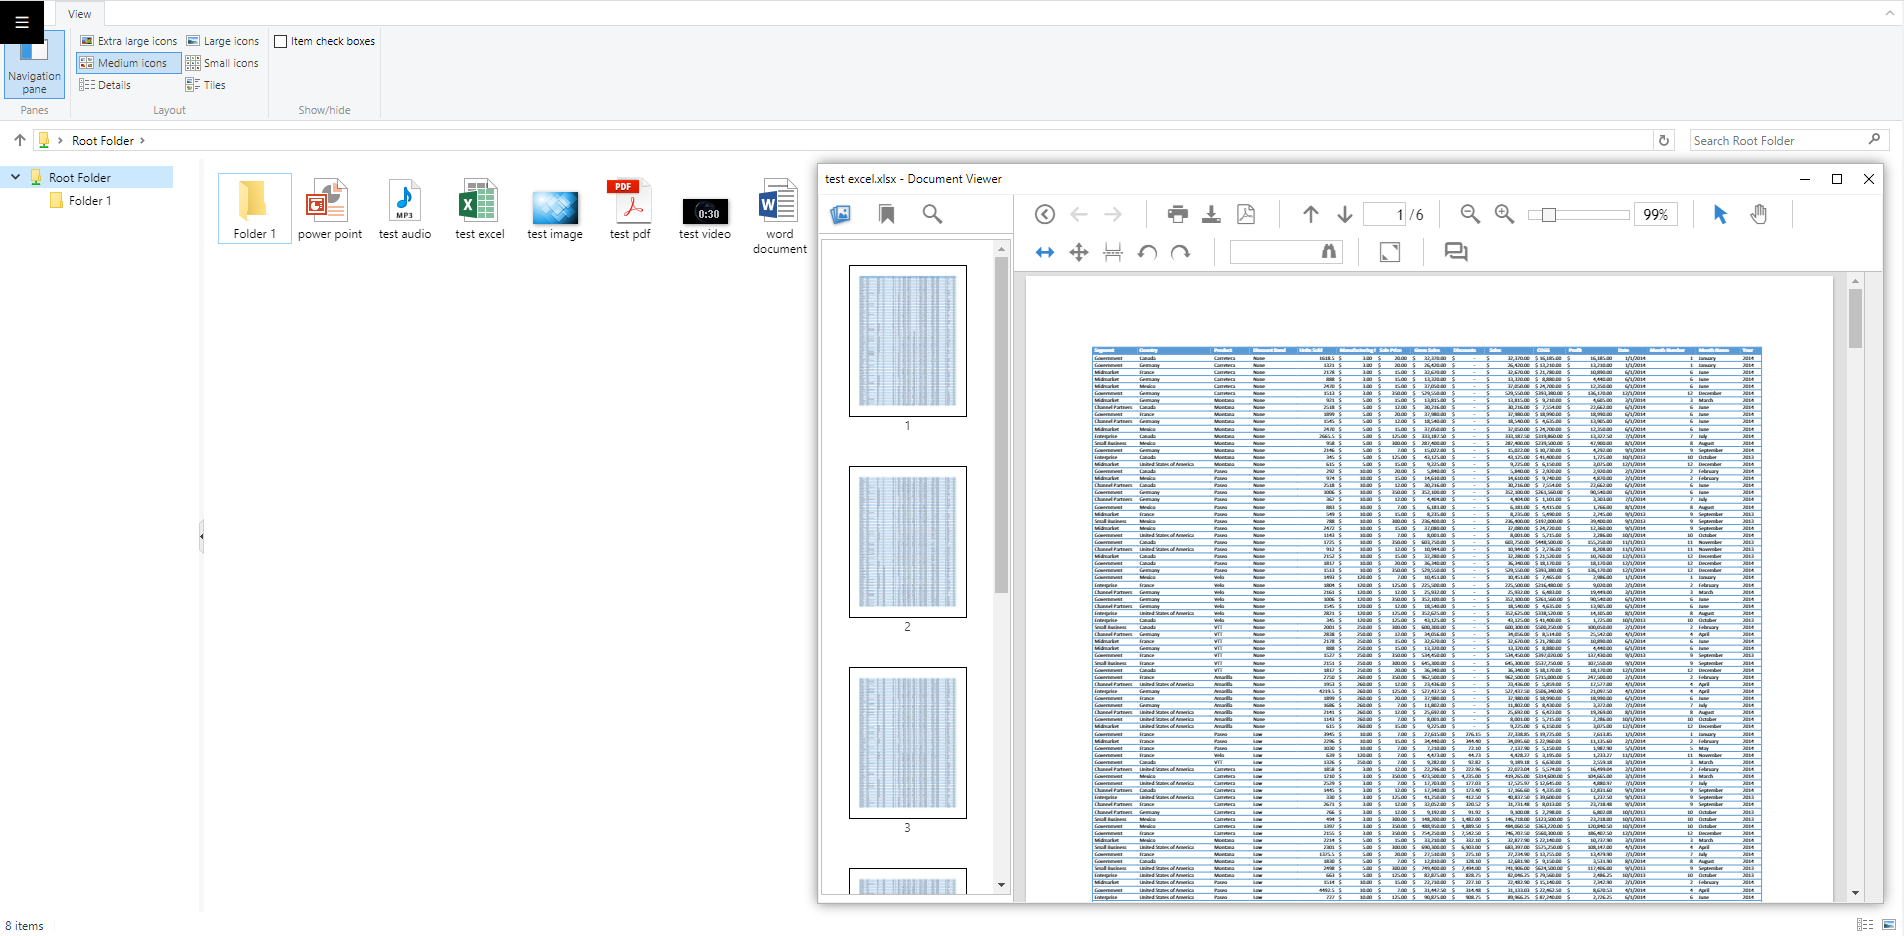Focus the Search Root Folder box
The image size is (1904, 936).
(1778, 140)
